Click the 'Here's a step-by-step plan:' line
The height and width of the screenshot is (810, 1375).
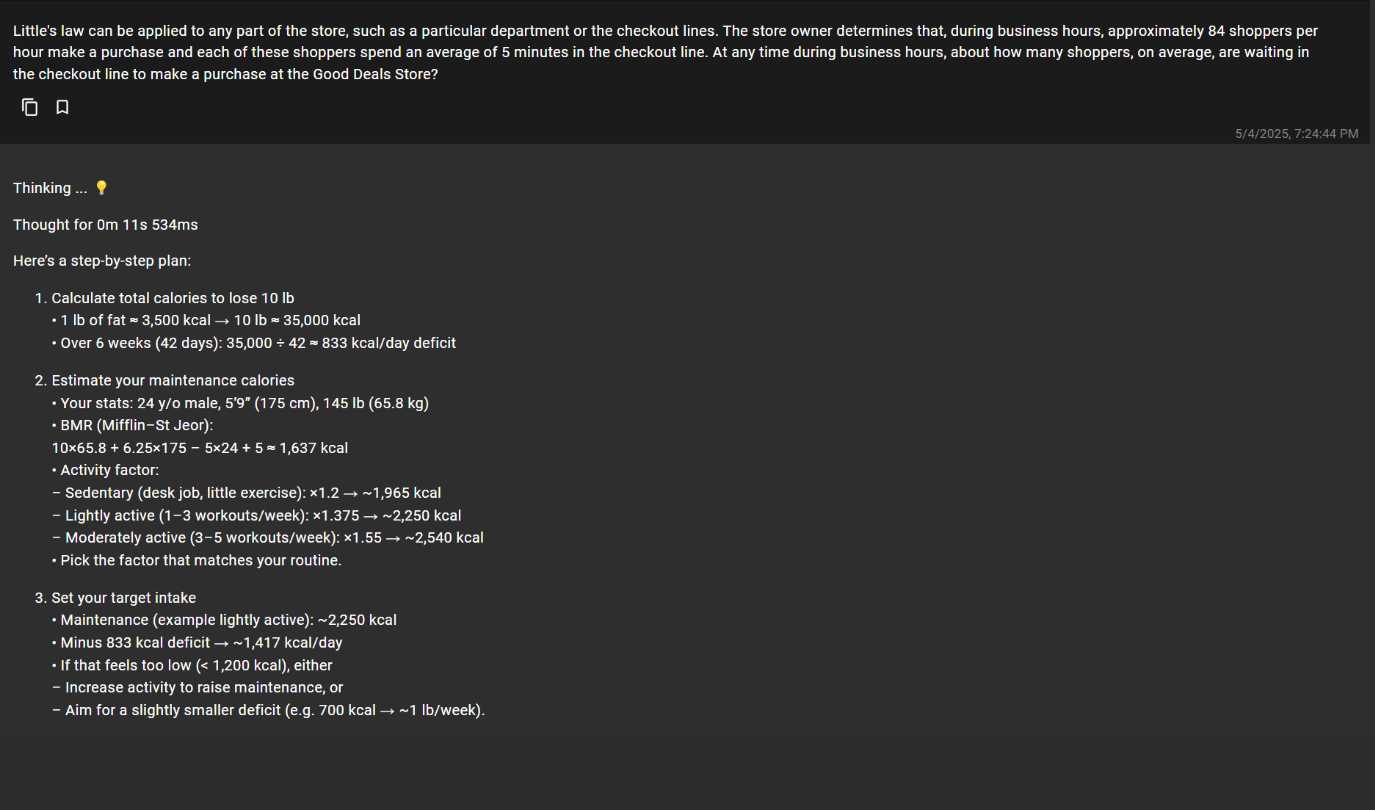click(x=102, y=261)
